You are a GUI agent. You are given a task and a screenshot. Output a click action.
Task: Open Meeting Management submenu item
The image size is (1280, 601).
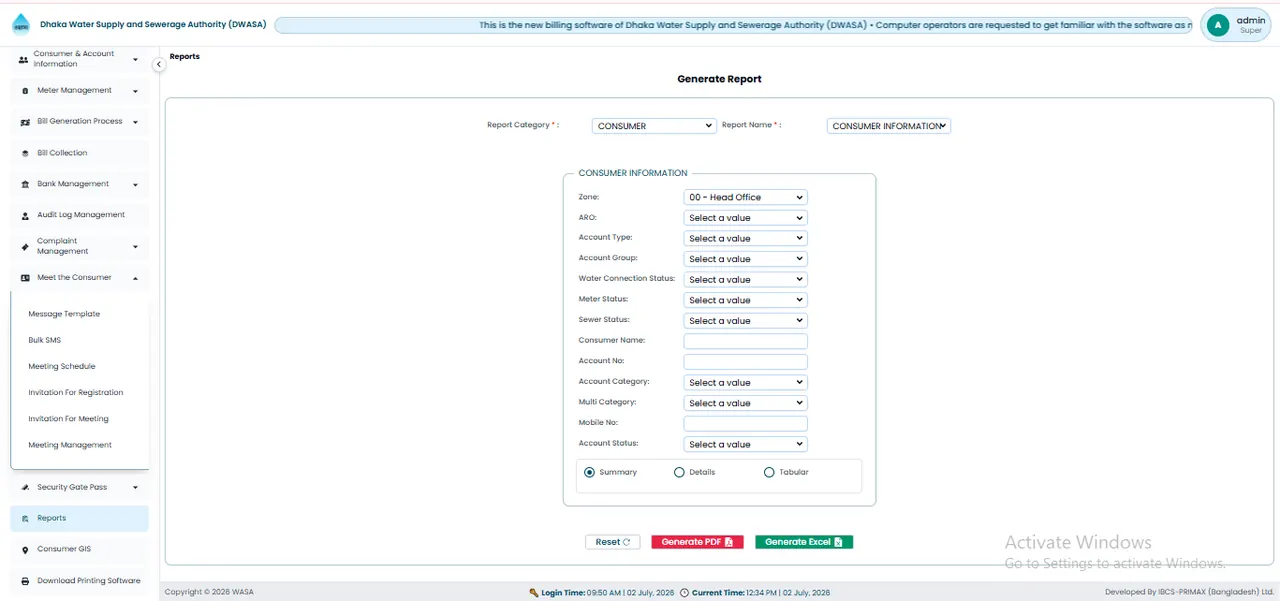pos(70,445)
